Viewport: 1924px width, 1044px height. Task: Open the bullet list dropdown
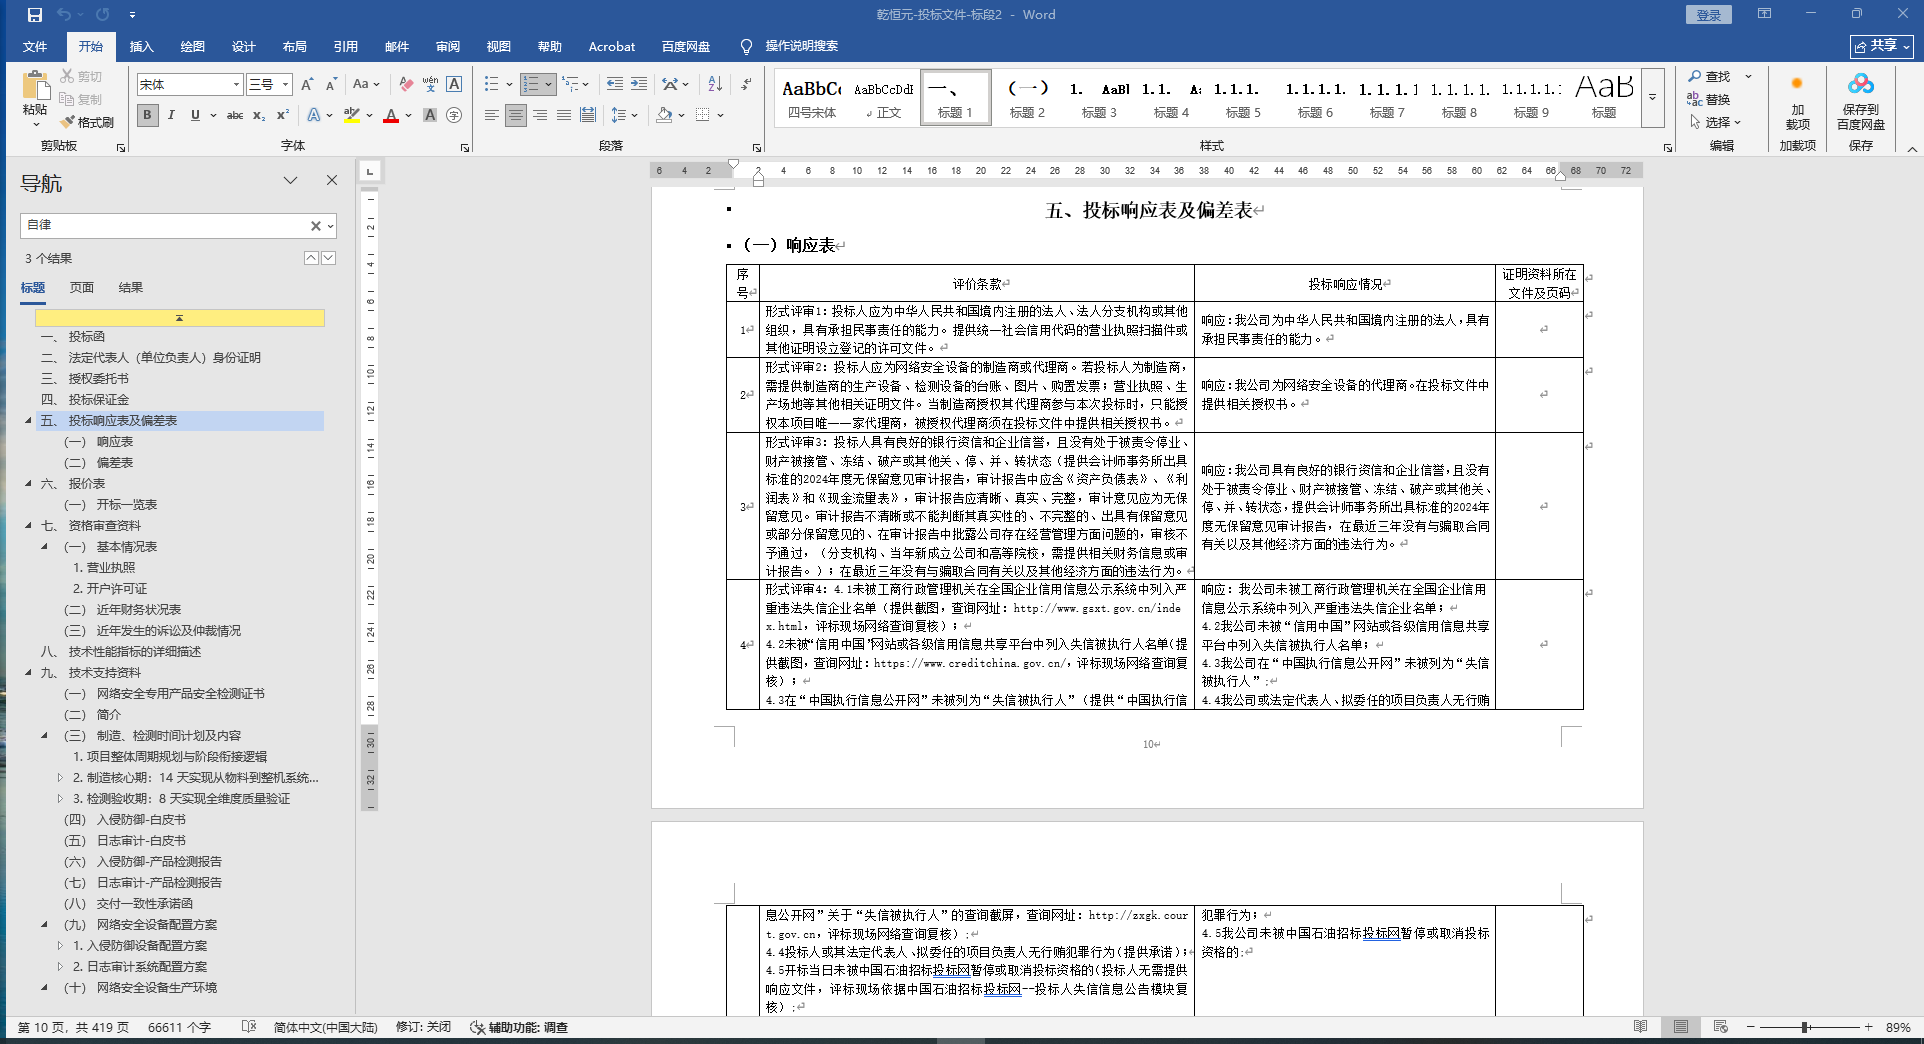coord(510,85)
